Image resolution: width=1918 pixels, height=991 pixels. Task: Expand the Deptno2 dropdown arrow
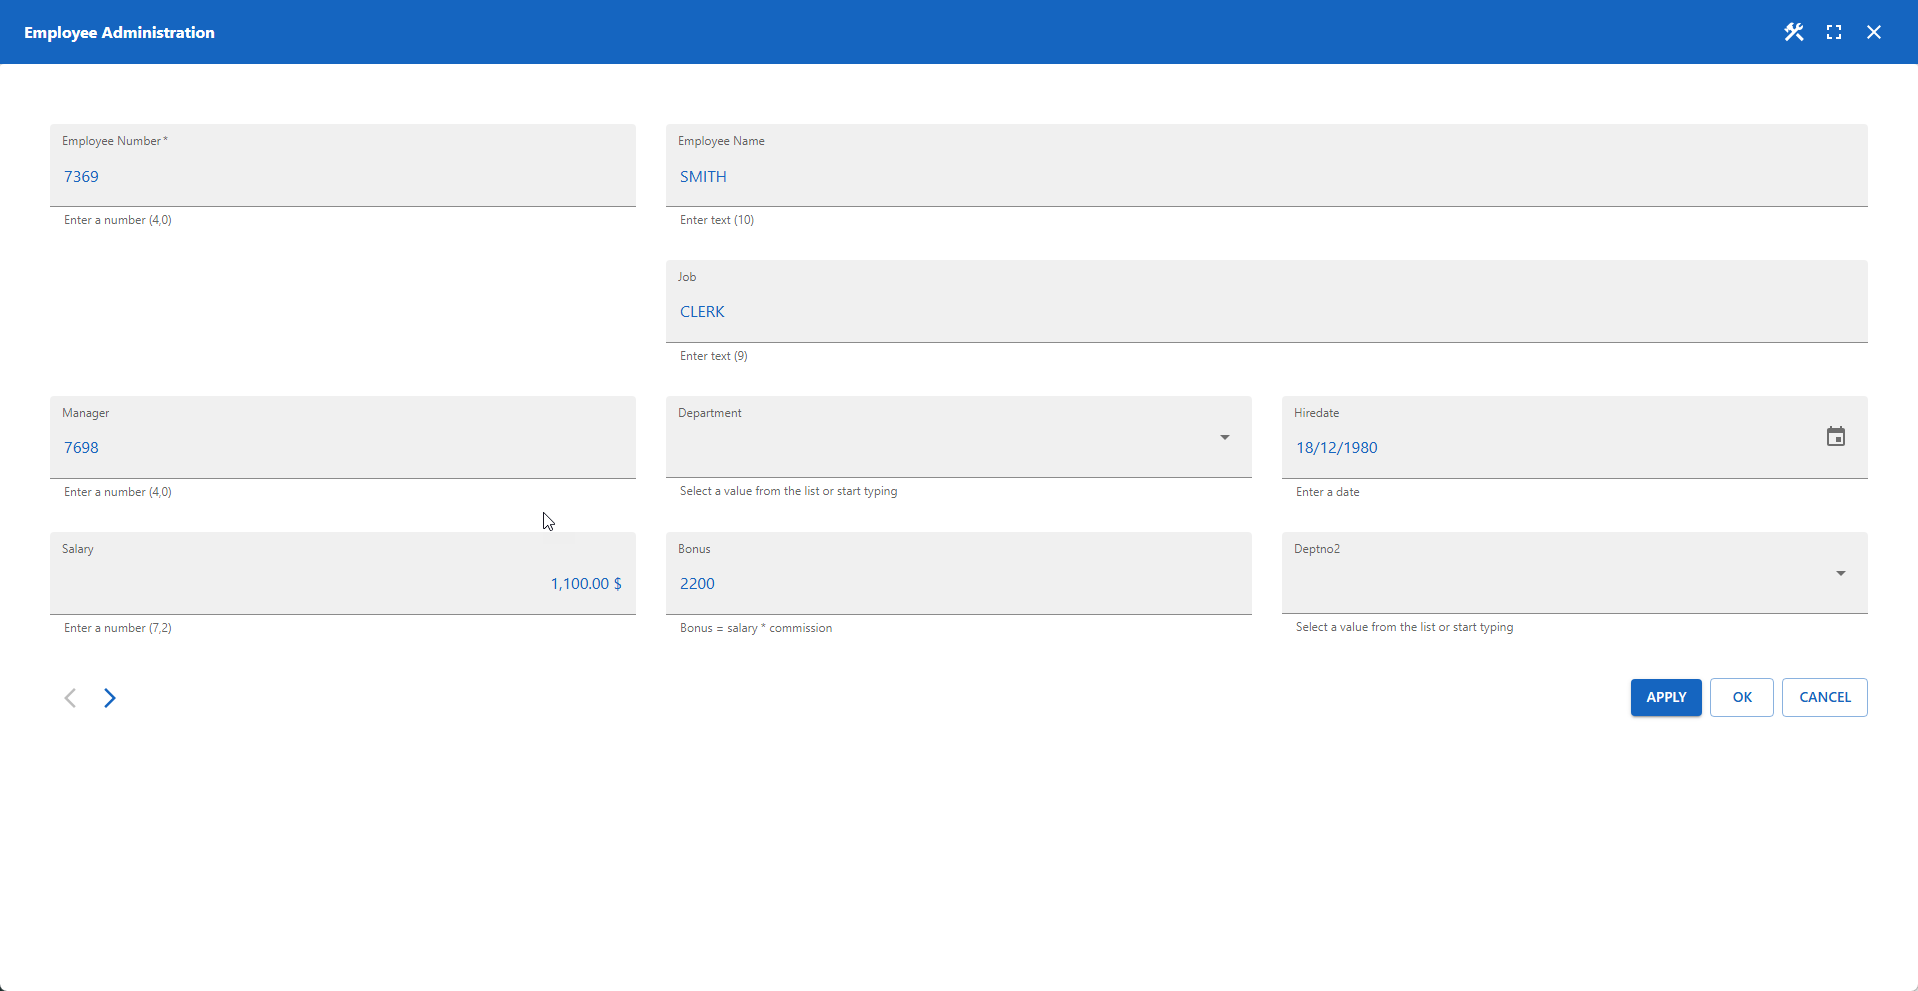pyautogui.click(x=1840, y=573)
